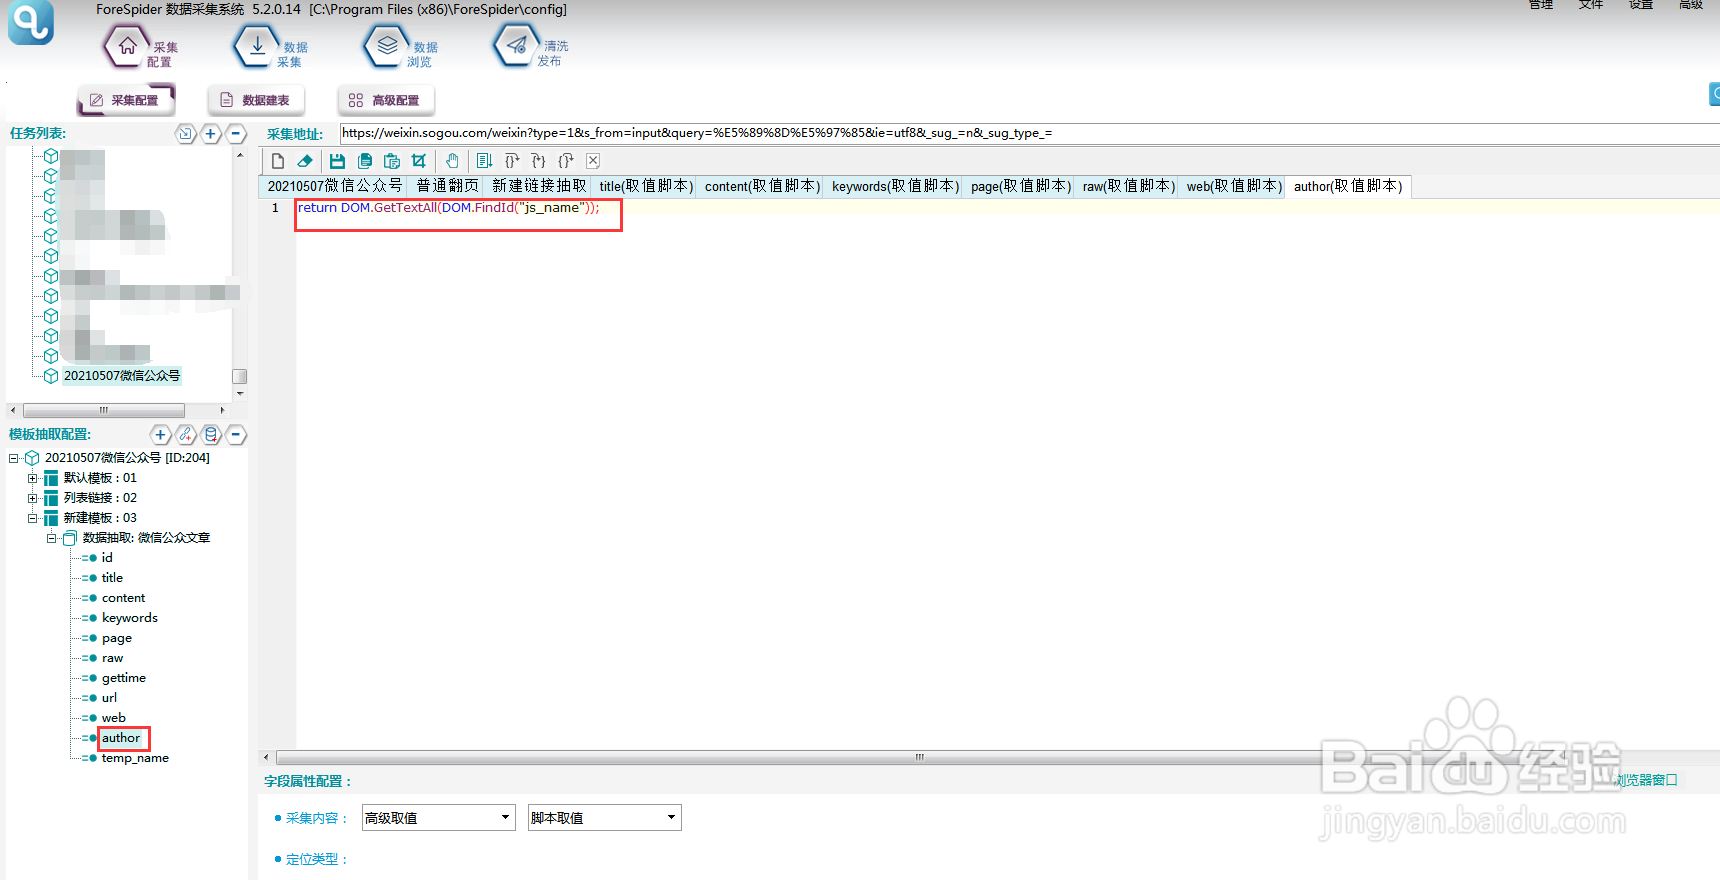Open the 数据采集 download hexagon icon

click(x=257, y=46)
